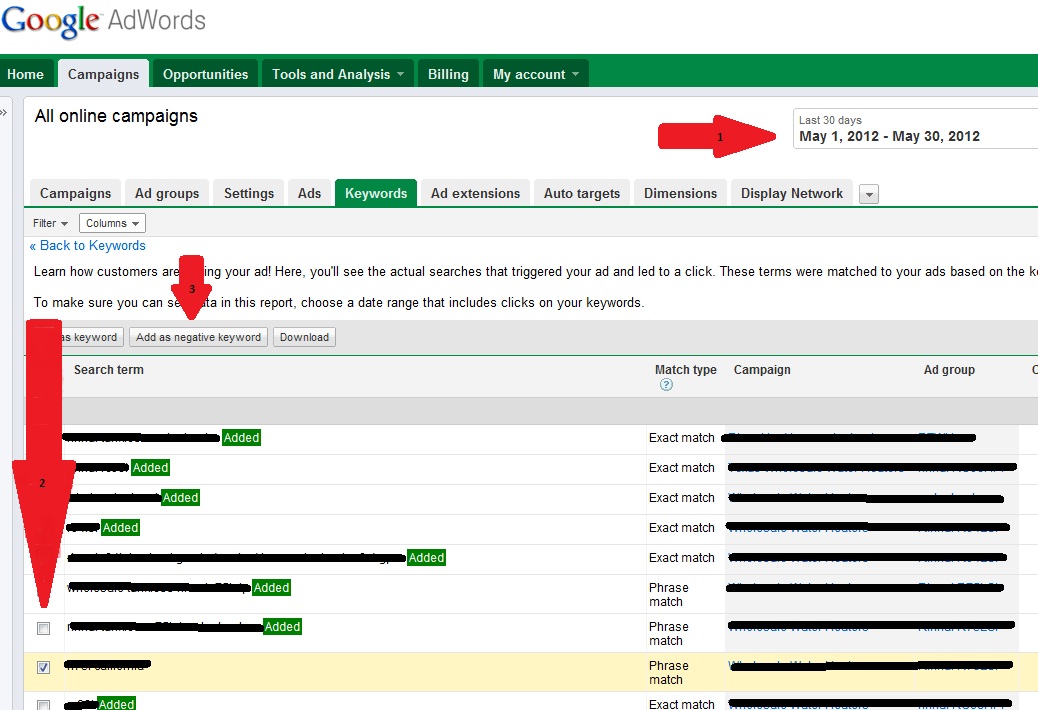Screen dimensions: 1038x710
Task: Click the Download button
Action: point(305,337)
